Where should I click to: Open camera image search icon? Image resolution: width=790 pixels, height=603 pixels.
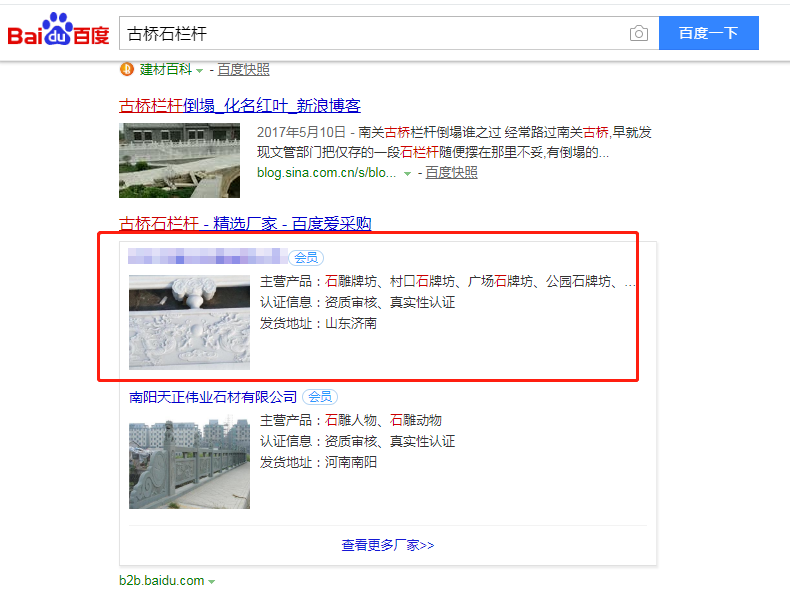(639, 34)
